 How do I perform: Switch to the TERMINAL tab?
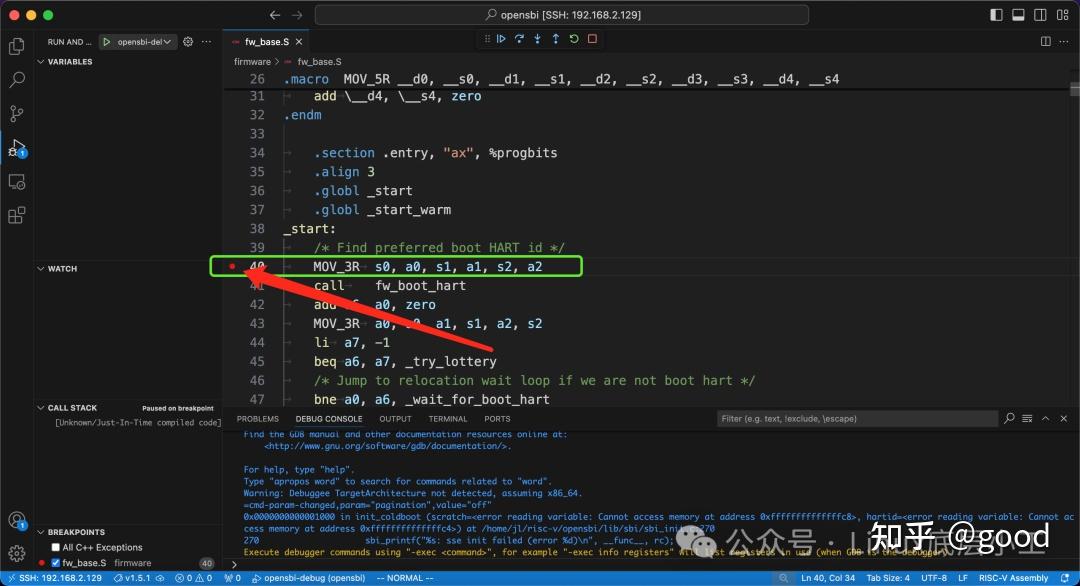[x=448, y=418]
